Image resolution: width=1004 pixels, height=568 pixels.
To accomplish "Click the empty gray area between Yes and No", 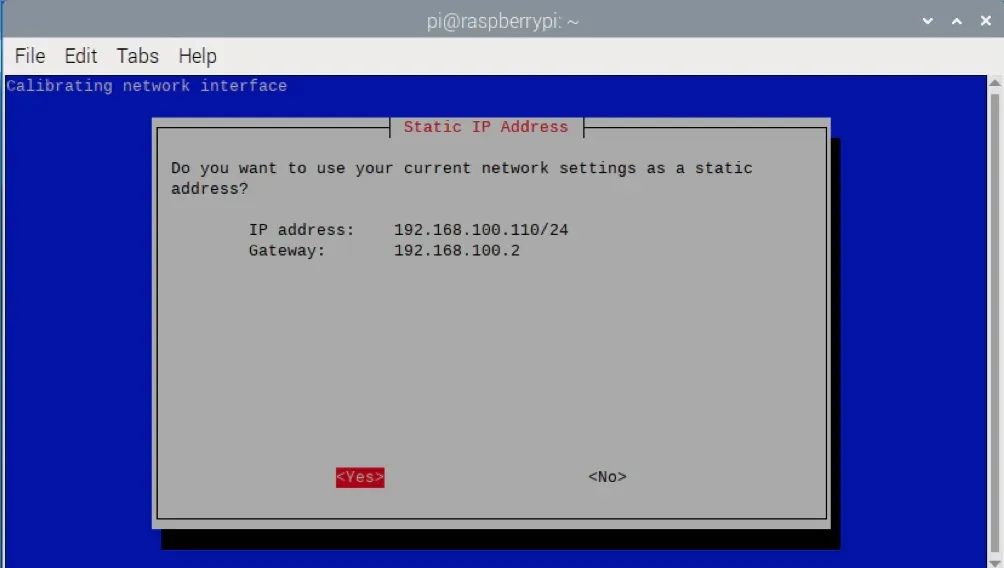I will pos(485,477).
